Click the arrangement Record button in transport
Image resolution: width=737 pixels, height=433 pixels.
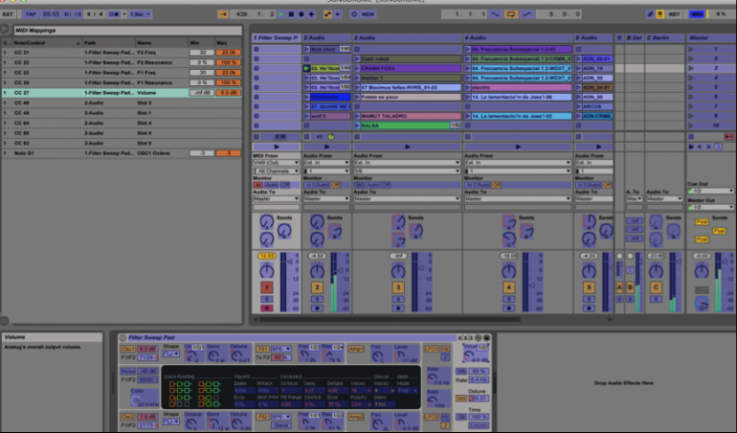pos(301,14)
